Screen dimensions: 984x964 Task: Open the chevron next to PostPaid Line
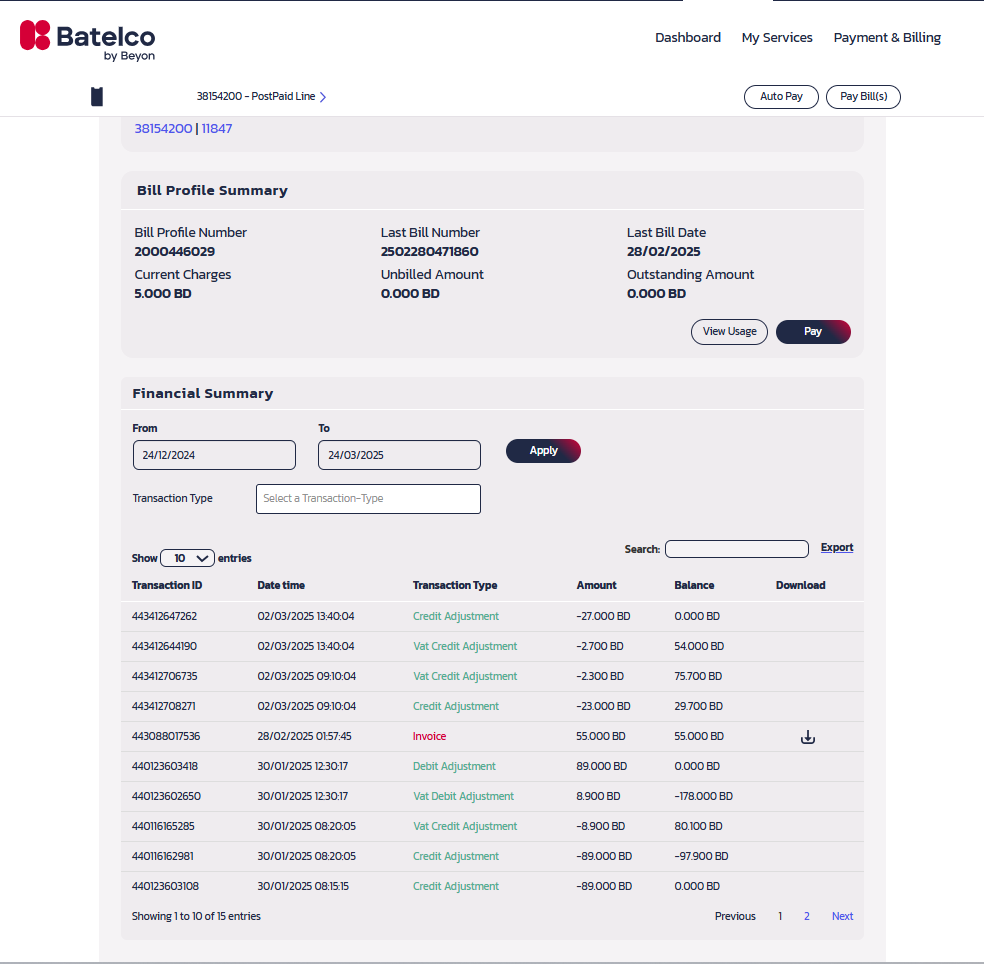tap(323, 97)
